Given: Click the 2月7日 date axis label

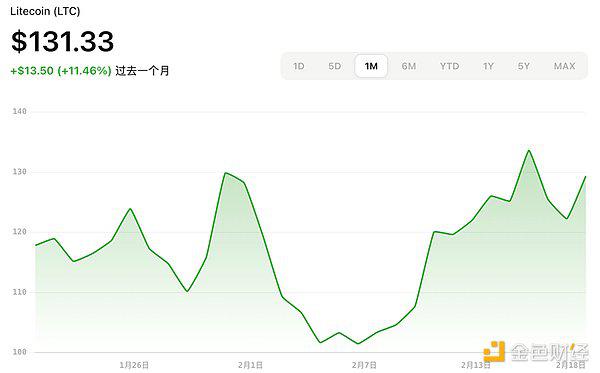Looking at the screenshot, I should click(x=364, y=365).
